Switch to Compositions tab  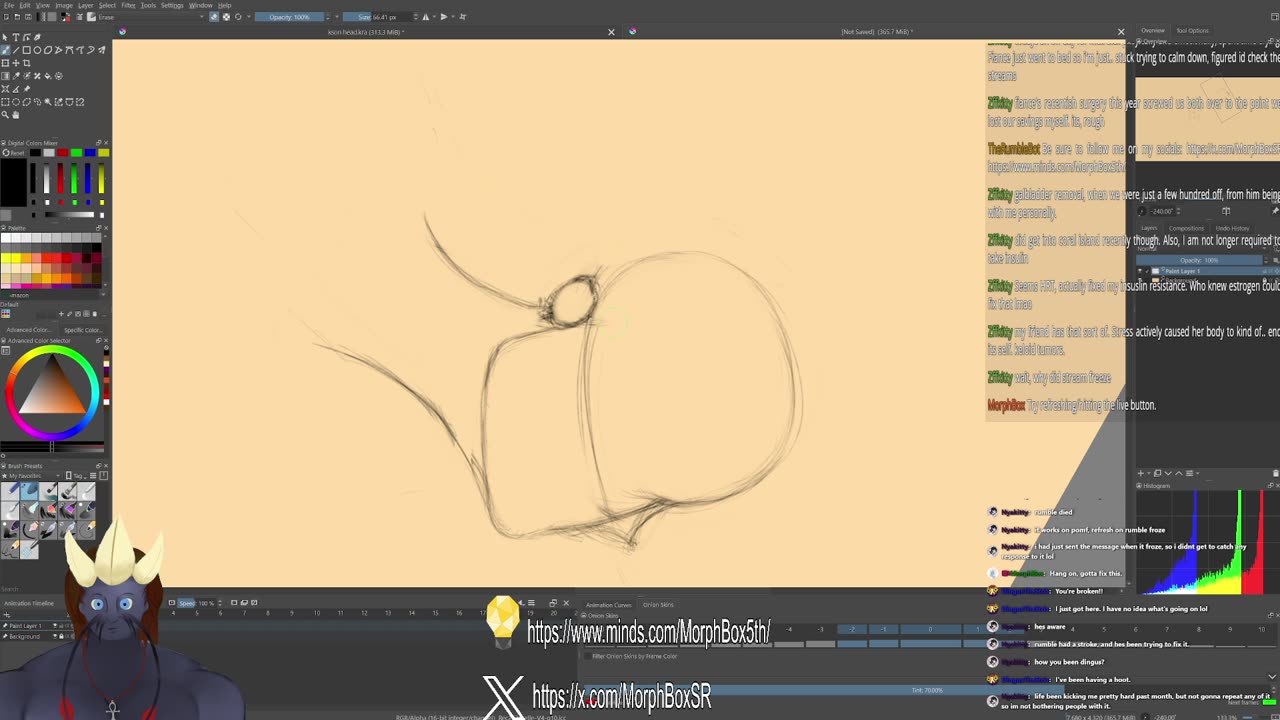[x=1186, y=228]
